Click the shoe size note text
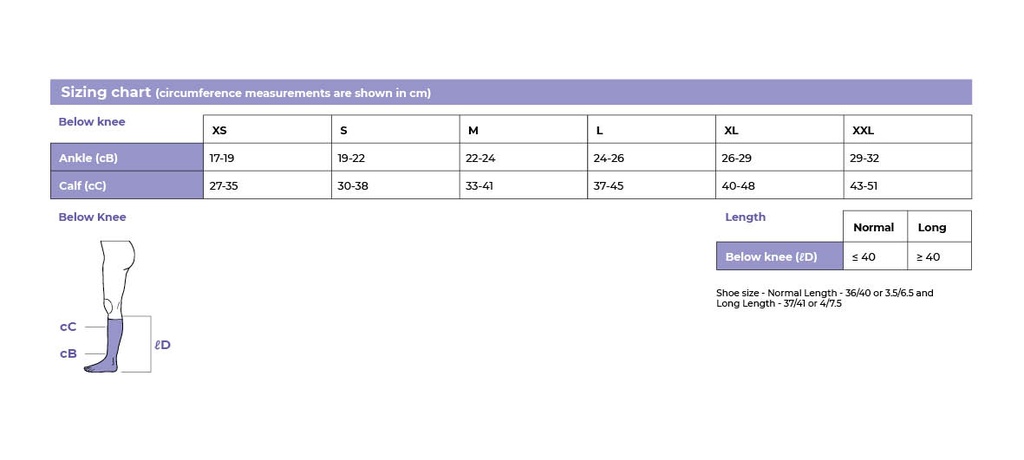Viewport: 1024px width, 460px height. pos(825,298)
